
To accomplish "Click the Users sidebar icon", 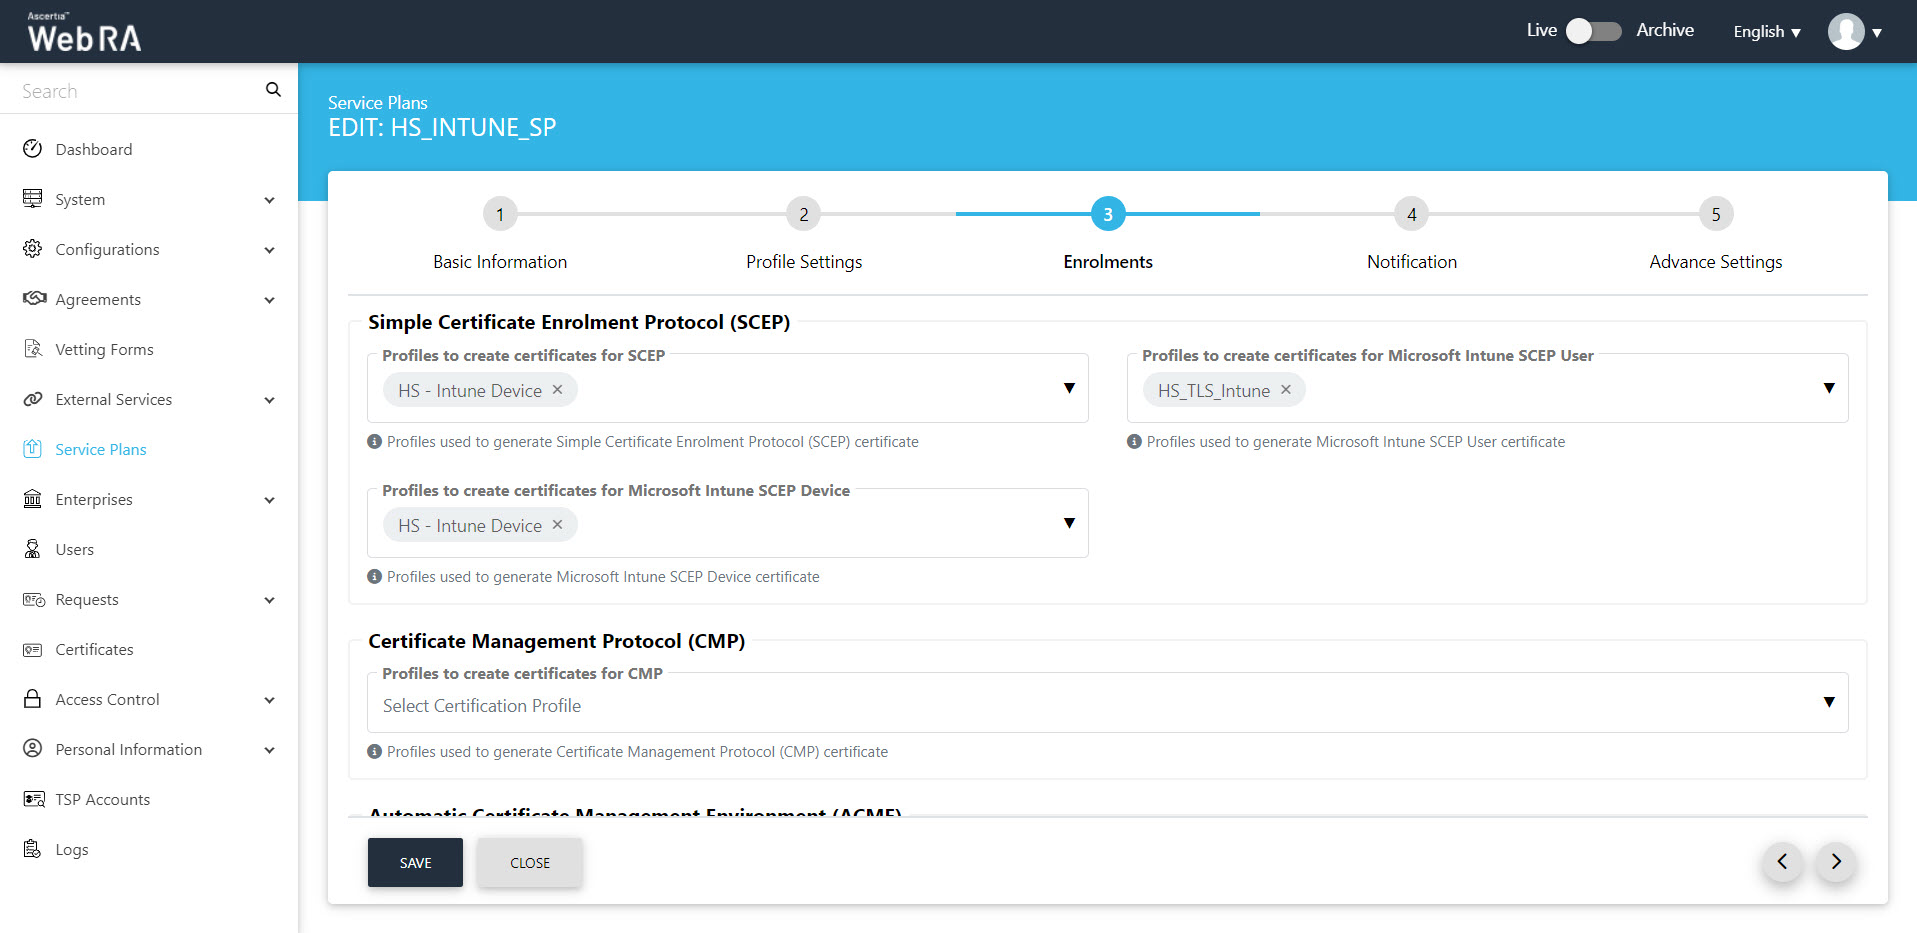I will (33, 549).
